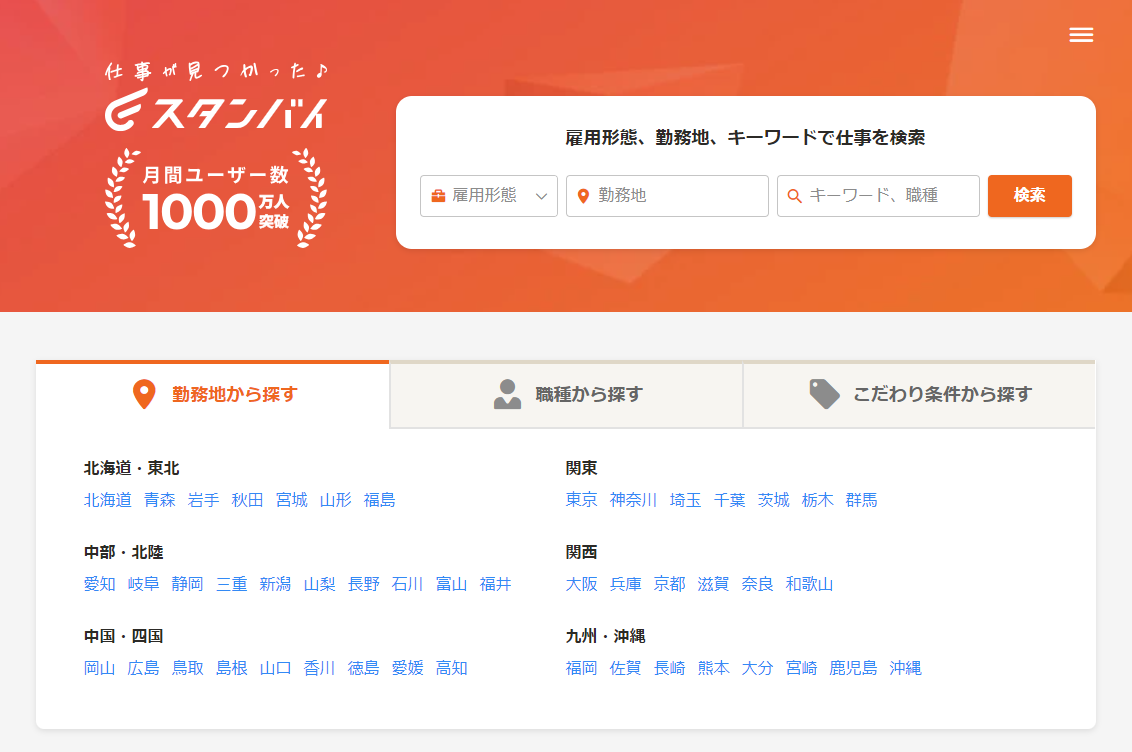Select the 福岡 prefecture link
The width and height of the screenshot is (1132, 752).
pyautogui.click(x=582, y=668)
